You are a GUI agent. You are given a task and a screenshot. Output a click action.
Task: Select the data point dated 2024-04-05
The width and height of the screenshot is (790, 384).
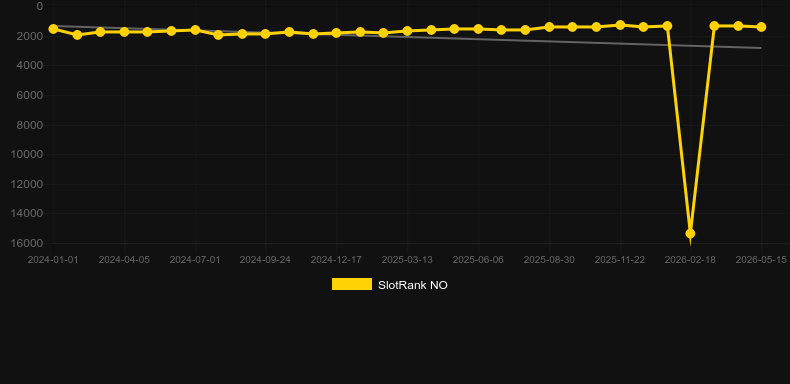click(124, 32)
